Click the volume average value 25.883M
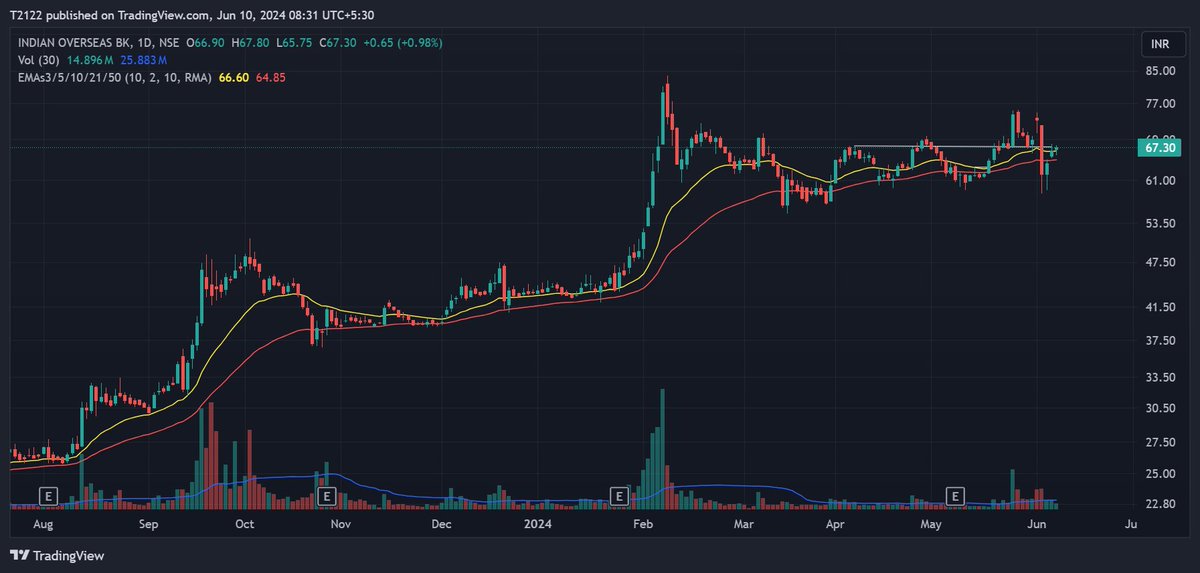 coord(143,61)
